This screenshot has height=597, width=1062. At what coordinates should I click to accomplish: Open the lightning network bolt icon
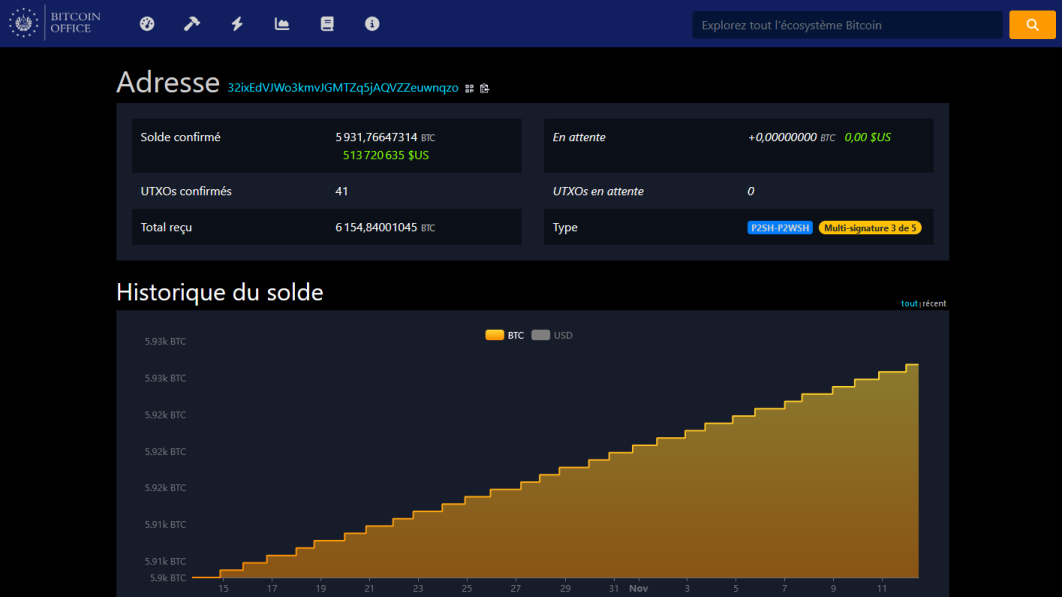coord(237,24)
